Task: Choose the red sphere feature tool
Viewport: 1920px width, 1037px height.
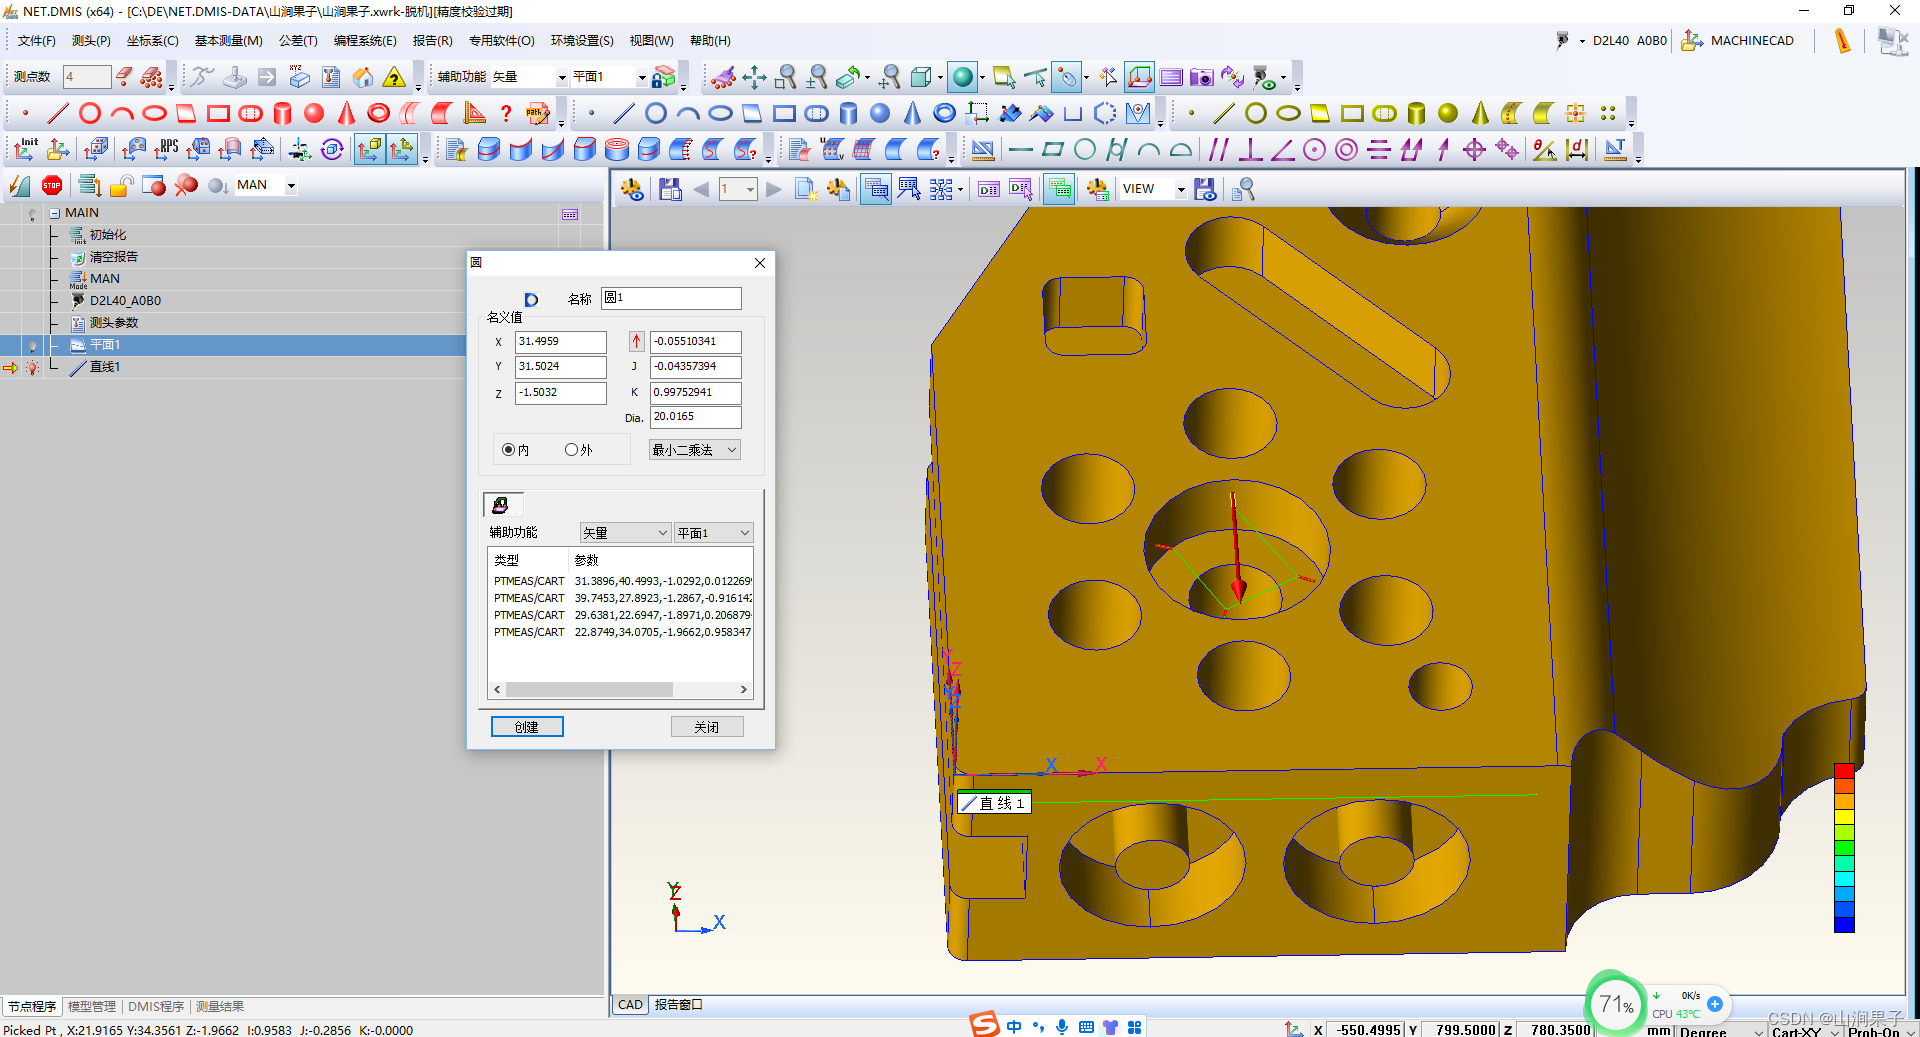Action: (x=314, y=113)
